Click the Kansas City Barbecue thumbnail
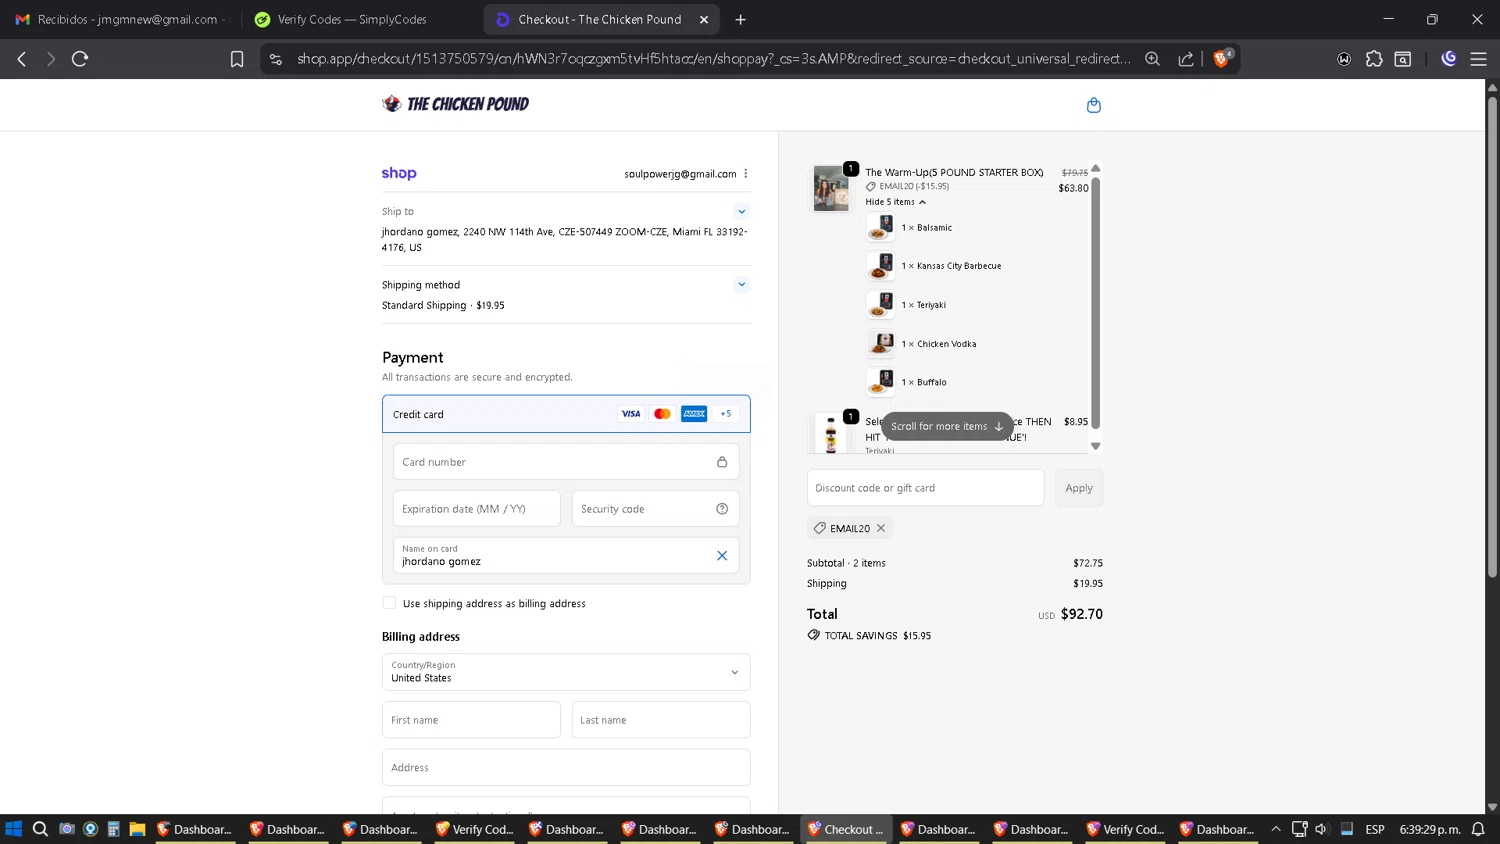 880,266
